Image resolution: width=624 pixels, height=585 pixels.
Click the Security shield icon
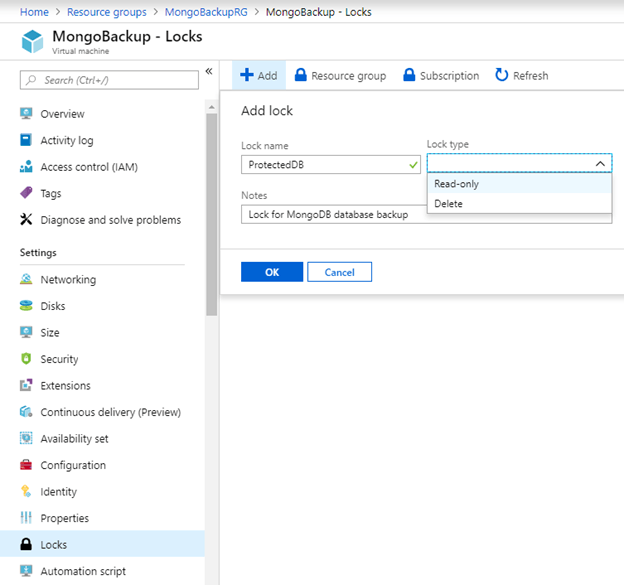(26, 359)
